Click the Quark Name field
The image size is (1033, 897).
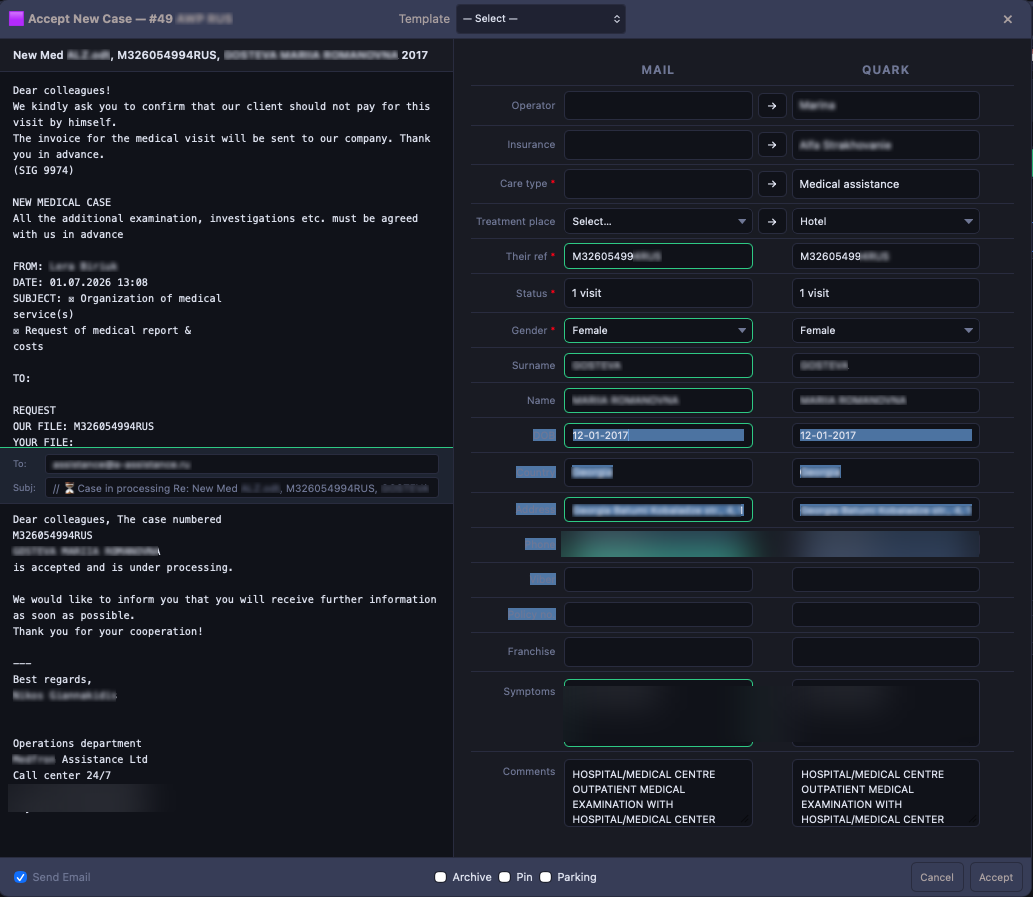[x=885, y=400]
